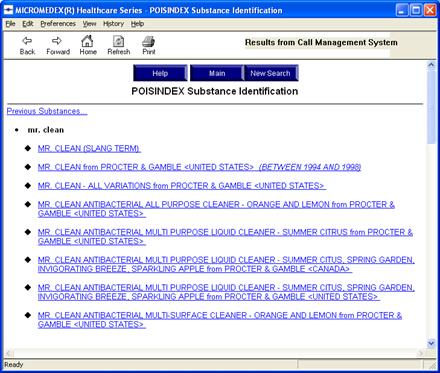Open the Preferences menu
The height and width of the screenshot is (373, 440).
pyautogui.click(x=58, y=24)
